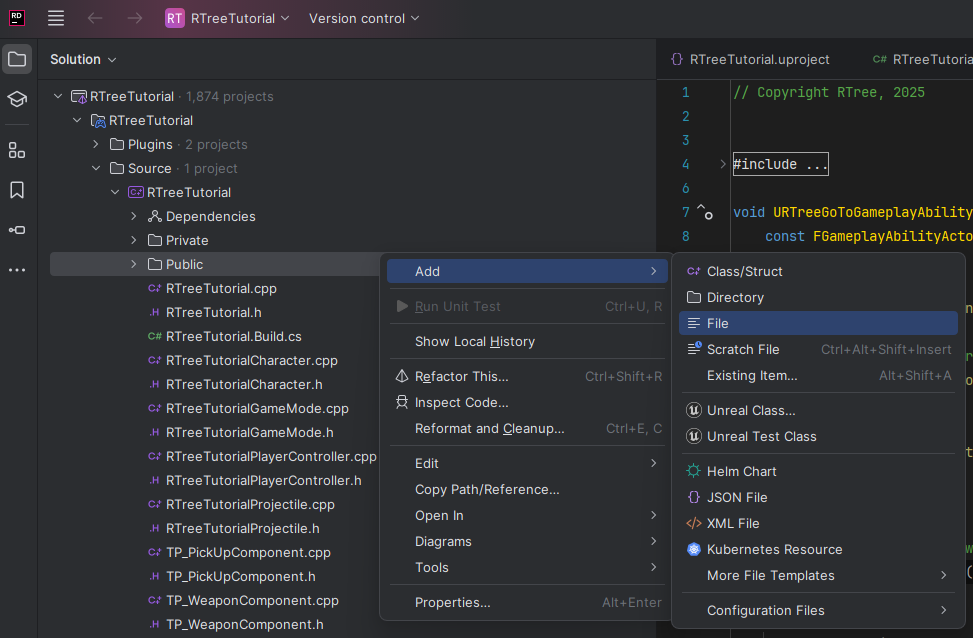Add an Existing Item...
The height and width of the screenshot is (638, 973).
[x=818, y=375]
